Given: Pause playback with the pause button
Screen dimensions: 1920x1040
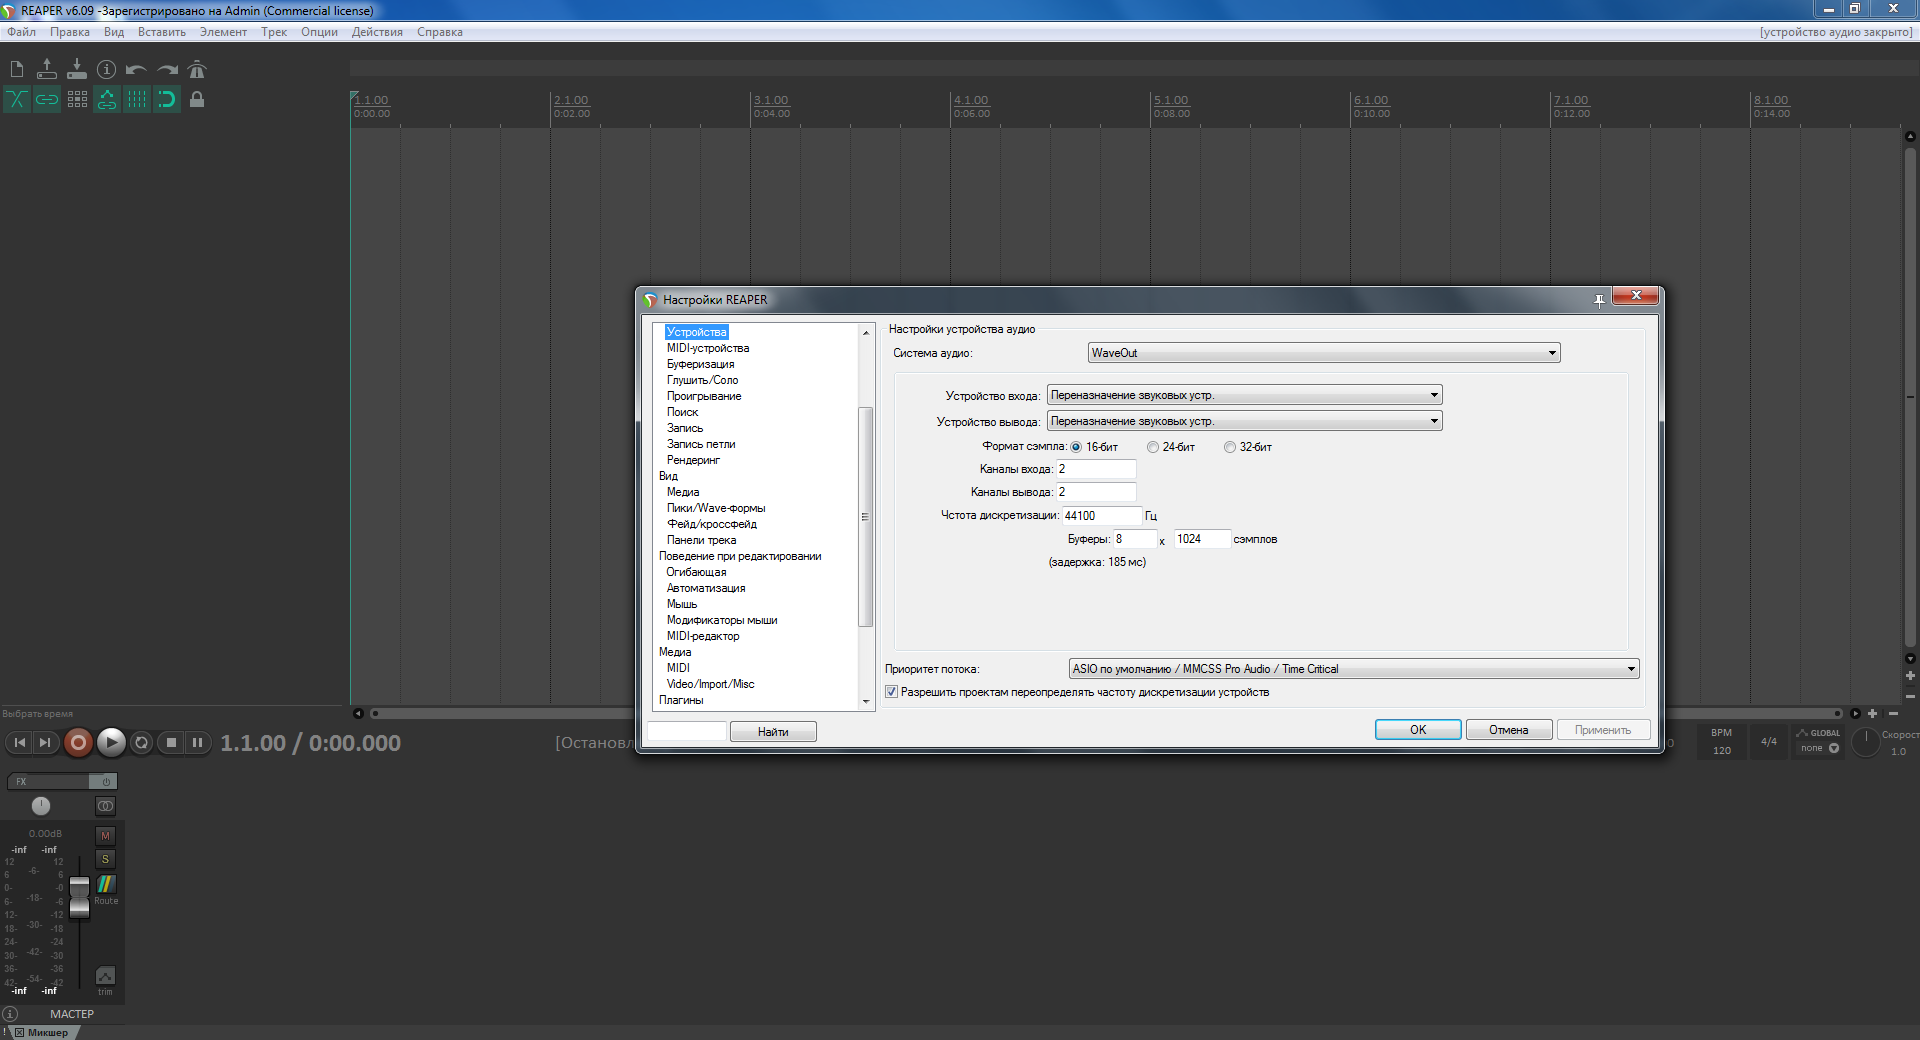Looking at the screenshot, I should 197,742.
